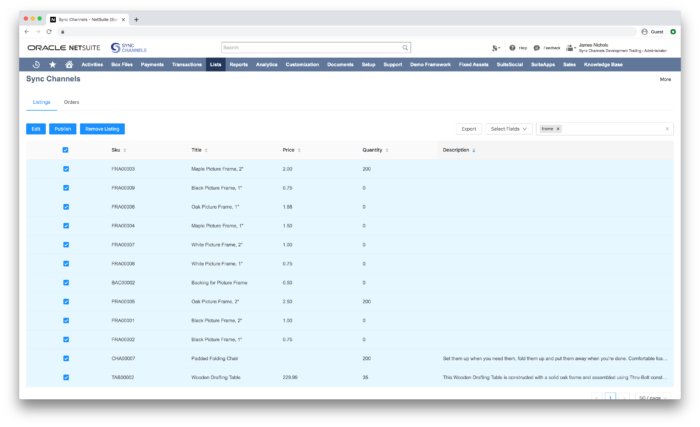Uncheck the Padded Folding Chair checkbox

[x=66, y=358]
